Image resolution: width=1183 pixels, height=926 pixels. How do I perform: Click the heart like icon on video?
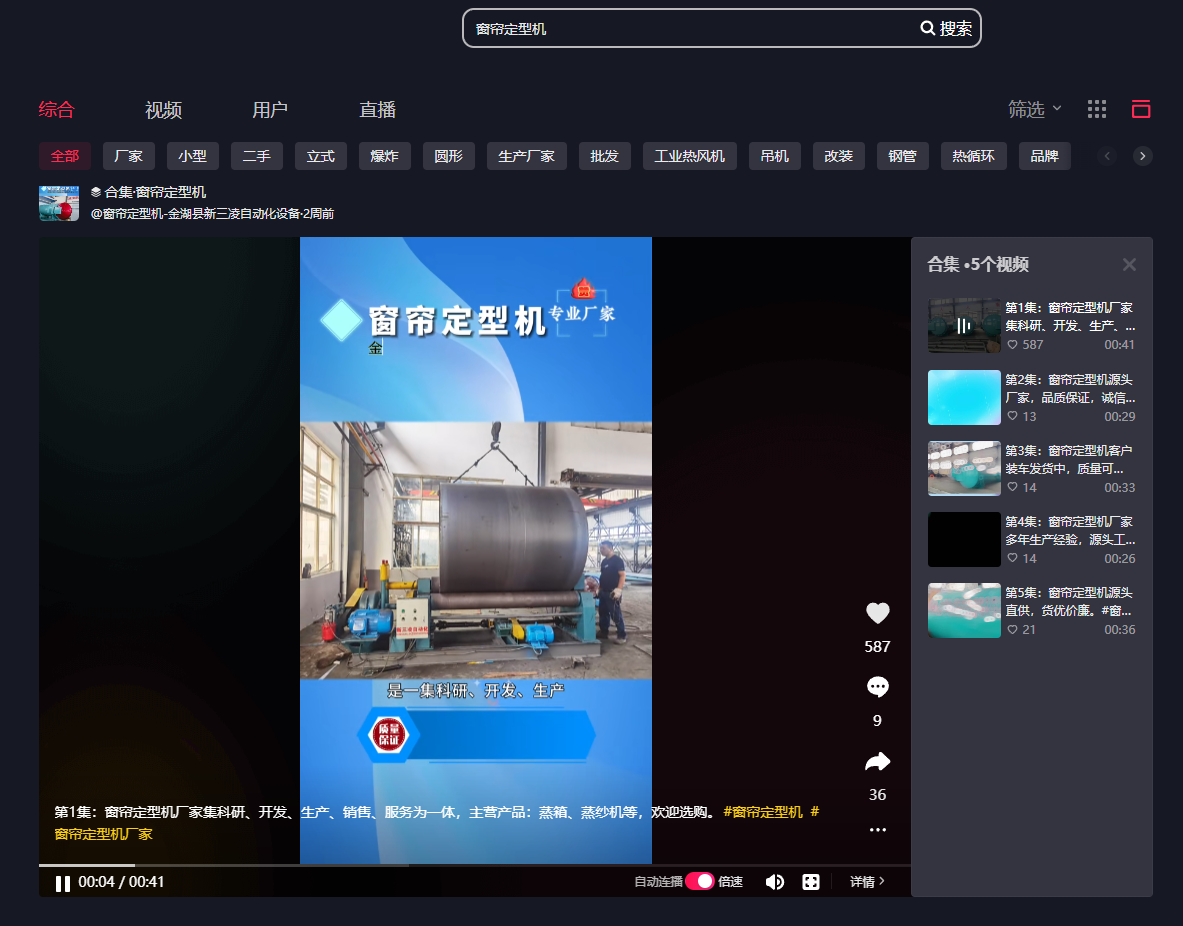coord(877,614)
